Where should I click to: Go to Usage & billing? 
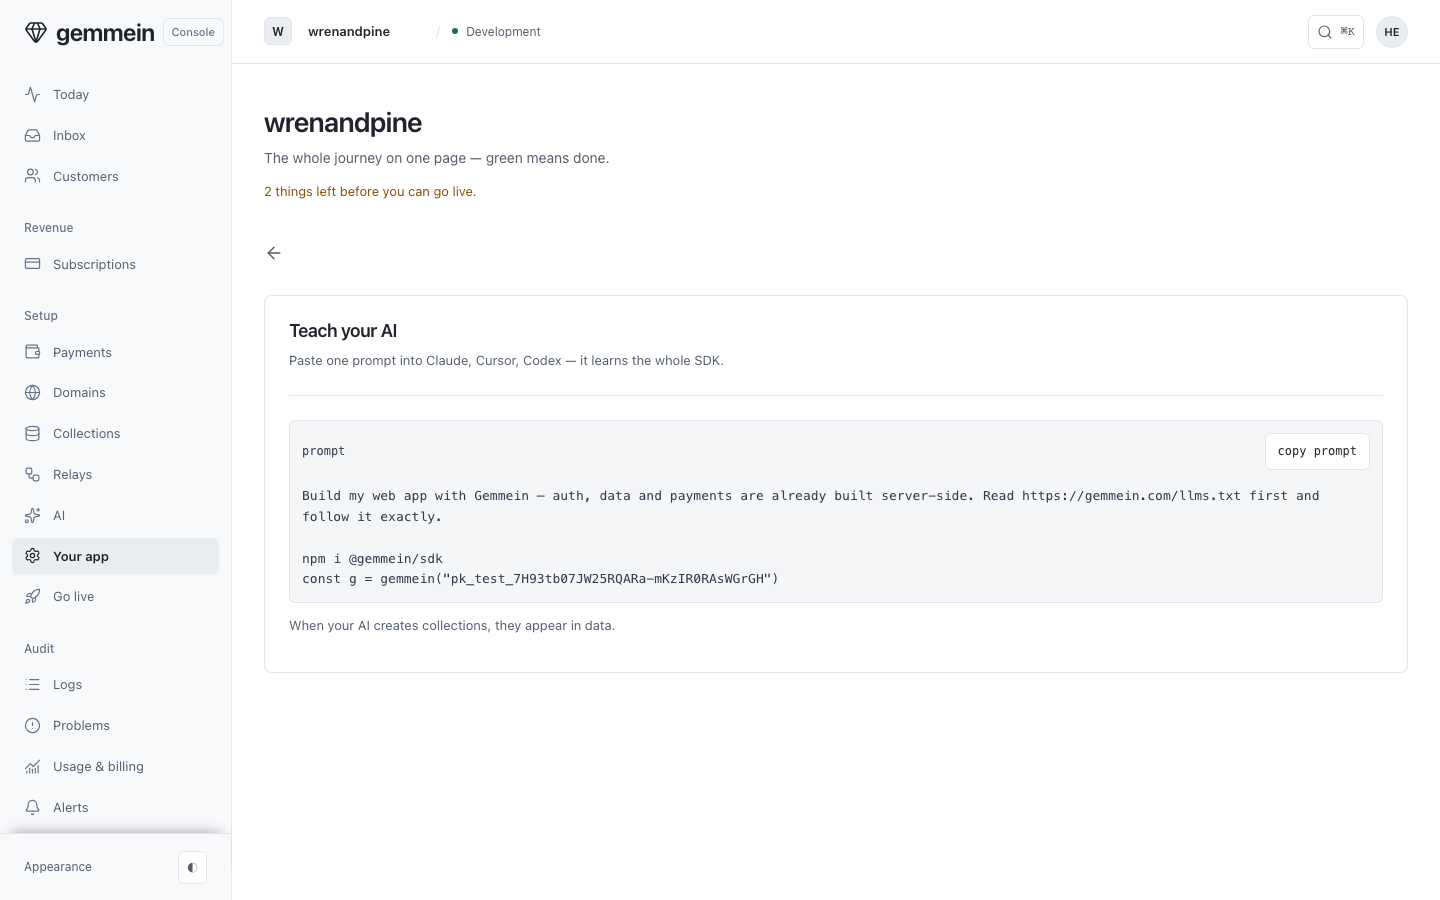point(115,766)
